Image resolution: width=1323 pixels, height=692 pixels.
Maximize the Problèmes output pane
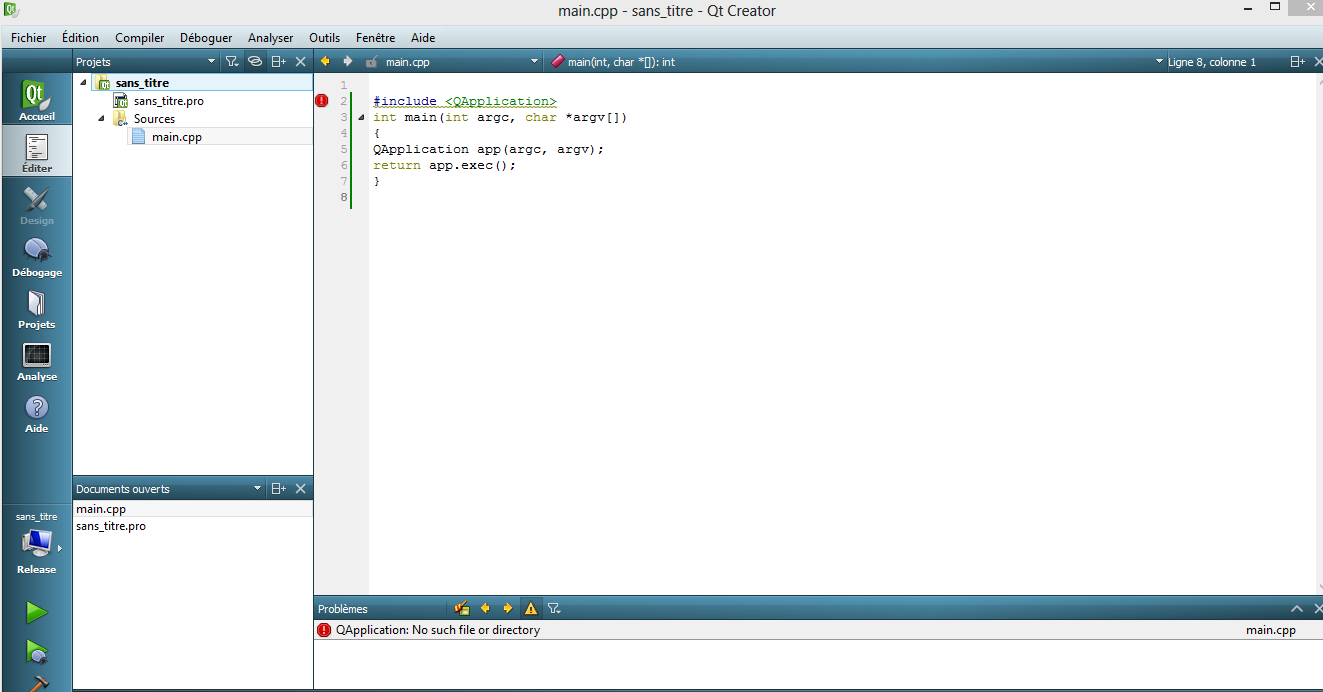pos(1297,608)
